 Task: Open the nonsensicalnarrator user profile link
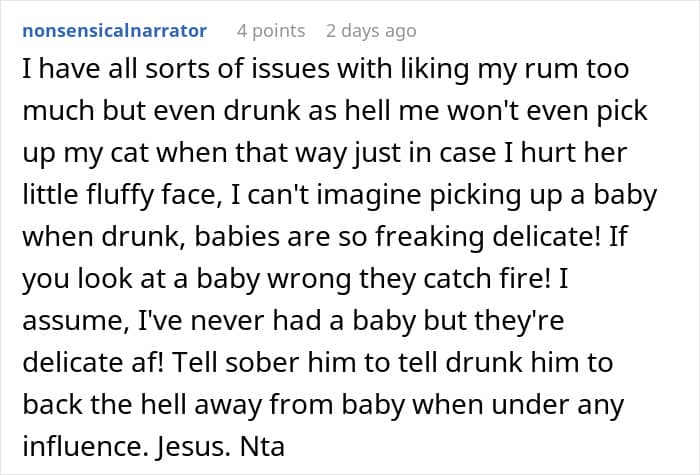[x=114, y=30]
